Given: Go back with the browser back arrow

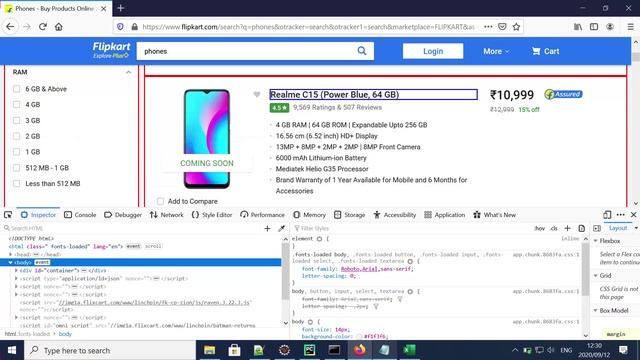Looking at the screenshot, I should pyautogui.click(x=10, y=27).
